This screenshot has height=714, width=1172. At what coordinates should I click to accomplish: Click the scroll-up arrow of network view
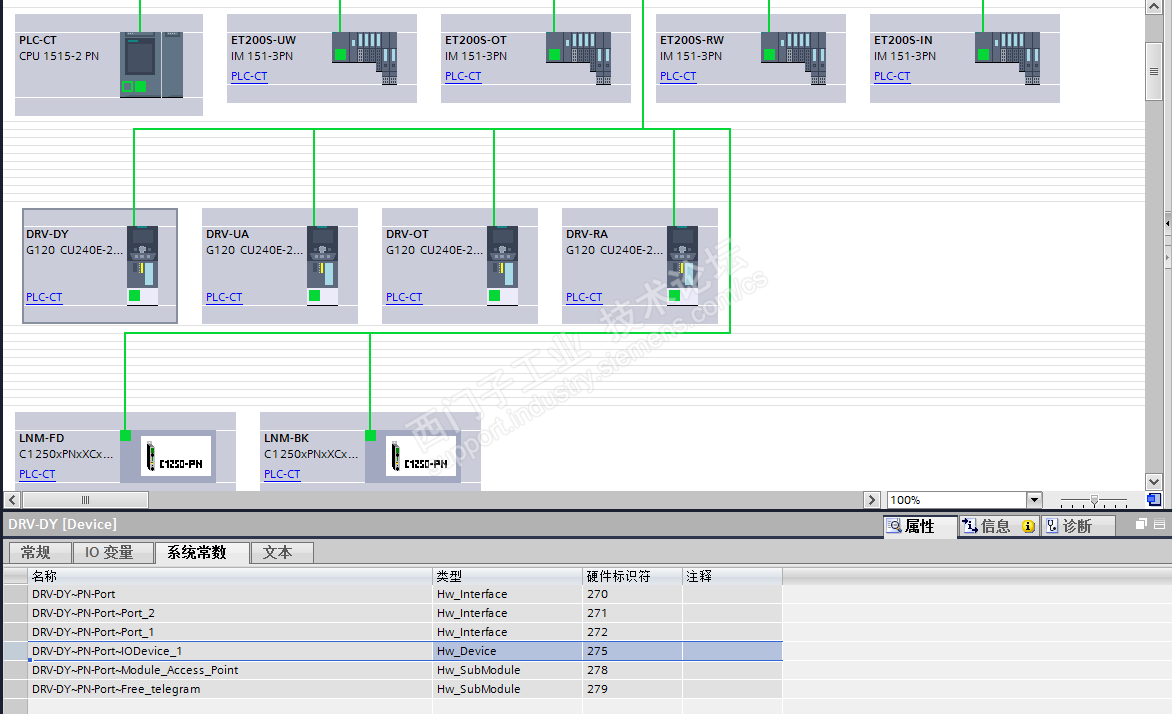pyautogui.click(x=1153, y=7)
